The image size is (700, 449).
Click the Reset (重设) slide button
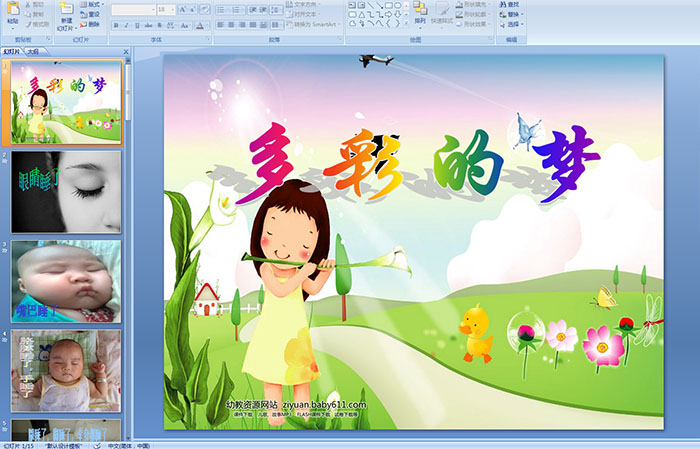click(90, 14)
